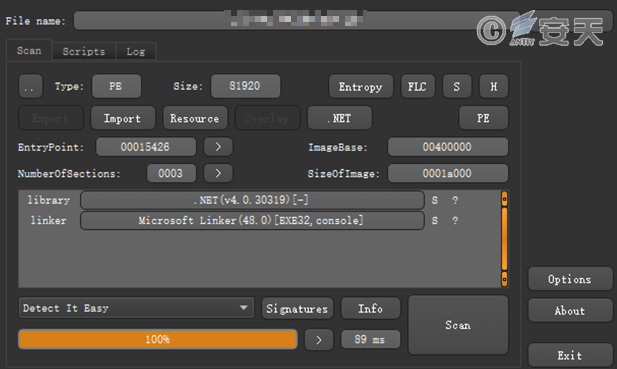The width and height of the screenshot is (617, 369).
Task: Click the question mark in linker row
Action: tap(455, 221)
